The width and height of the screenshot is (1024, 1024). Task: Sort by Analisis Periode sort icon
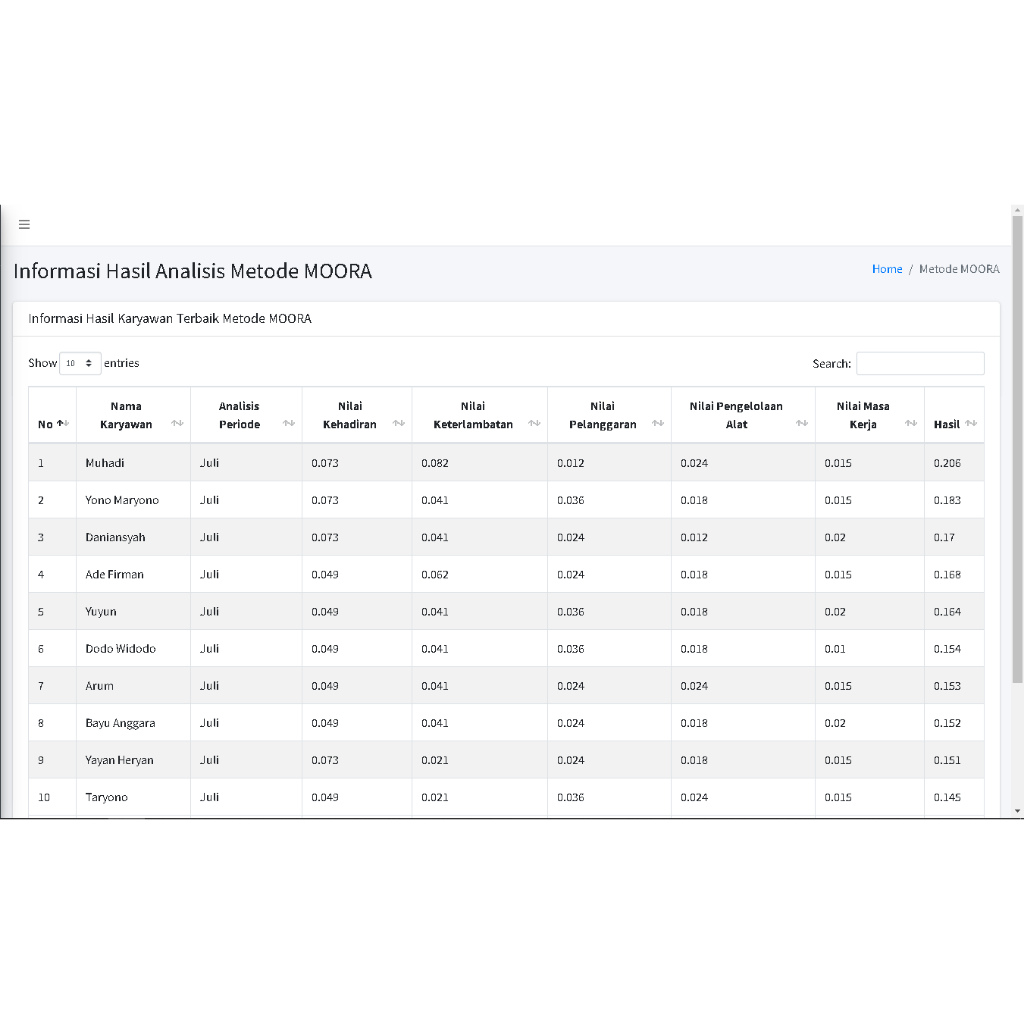[x=288, y=424]
